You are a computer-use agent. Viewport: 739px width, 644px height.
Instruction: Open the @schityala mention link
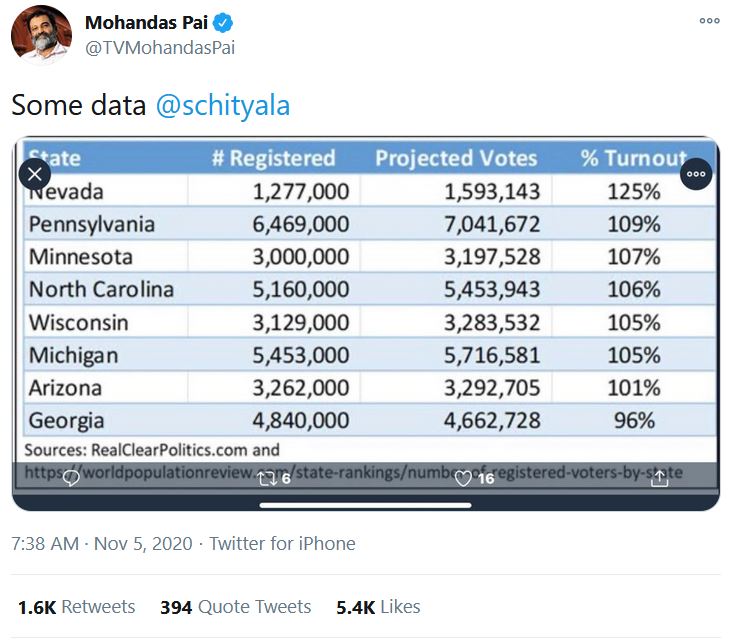[x=222, y=105]
